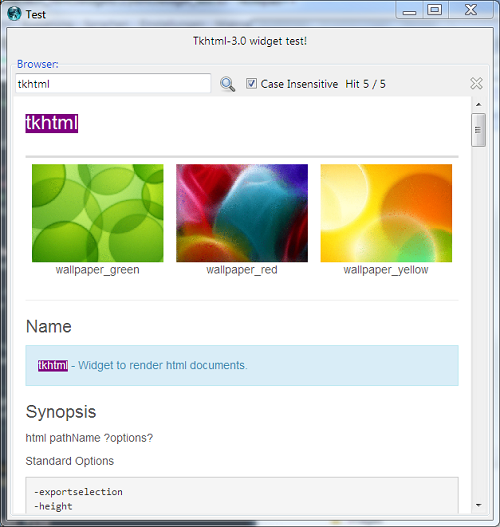Click the wallpaper_green caption
The height and width of the screenshot is (527, 500).
[97, 270]
